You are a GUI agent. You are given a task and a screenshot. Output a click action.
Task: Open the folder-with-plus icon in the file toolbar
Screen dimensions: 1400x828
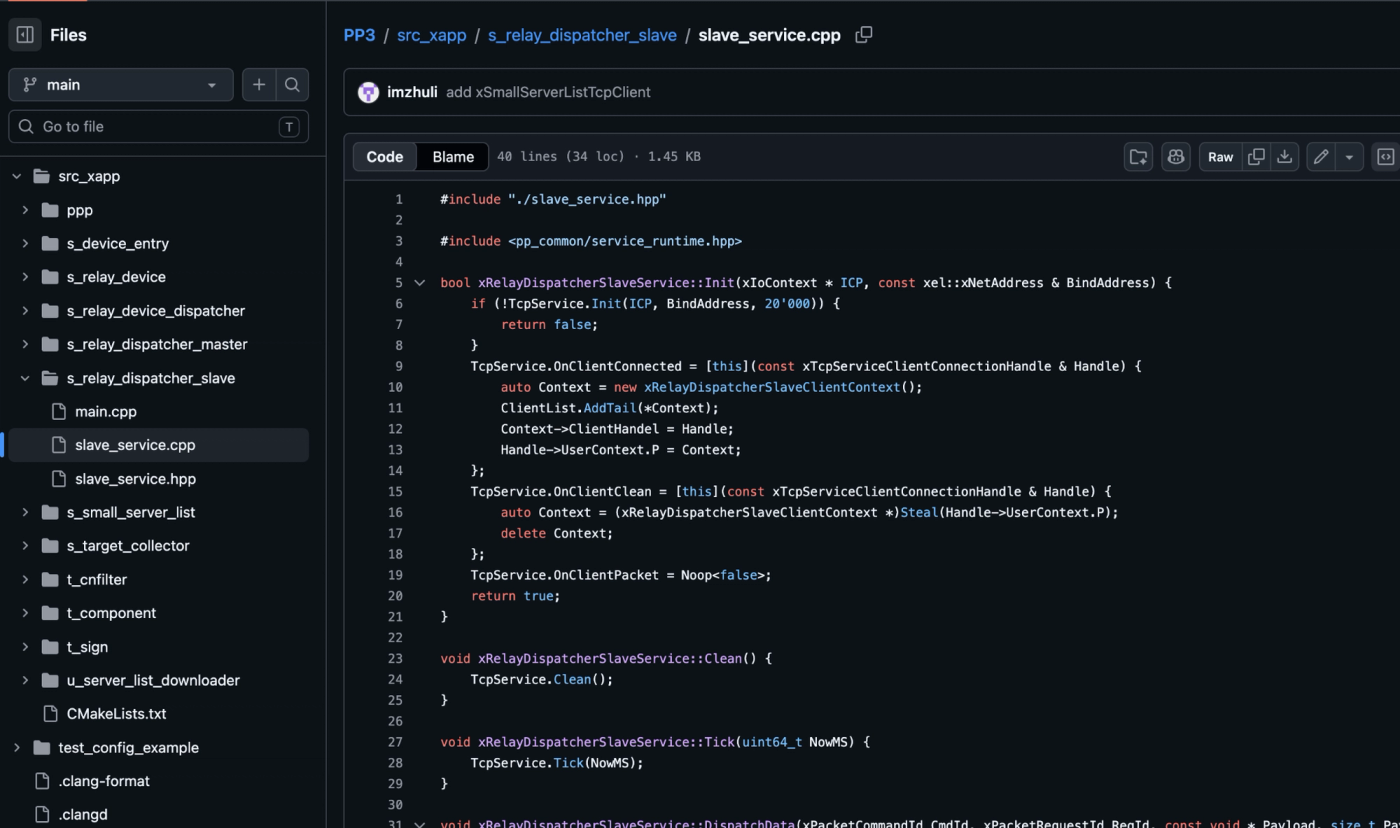(x=1138, y=157)
